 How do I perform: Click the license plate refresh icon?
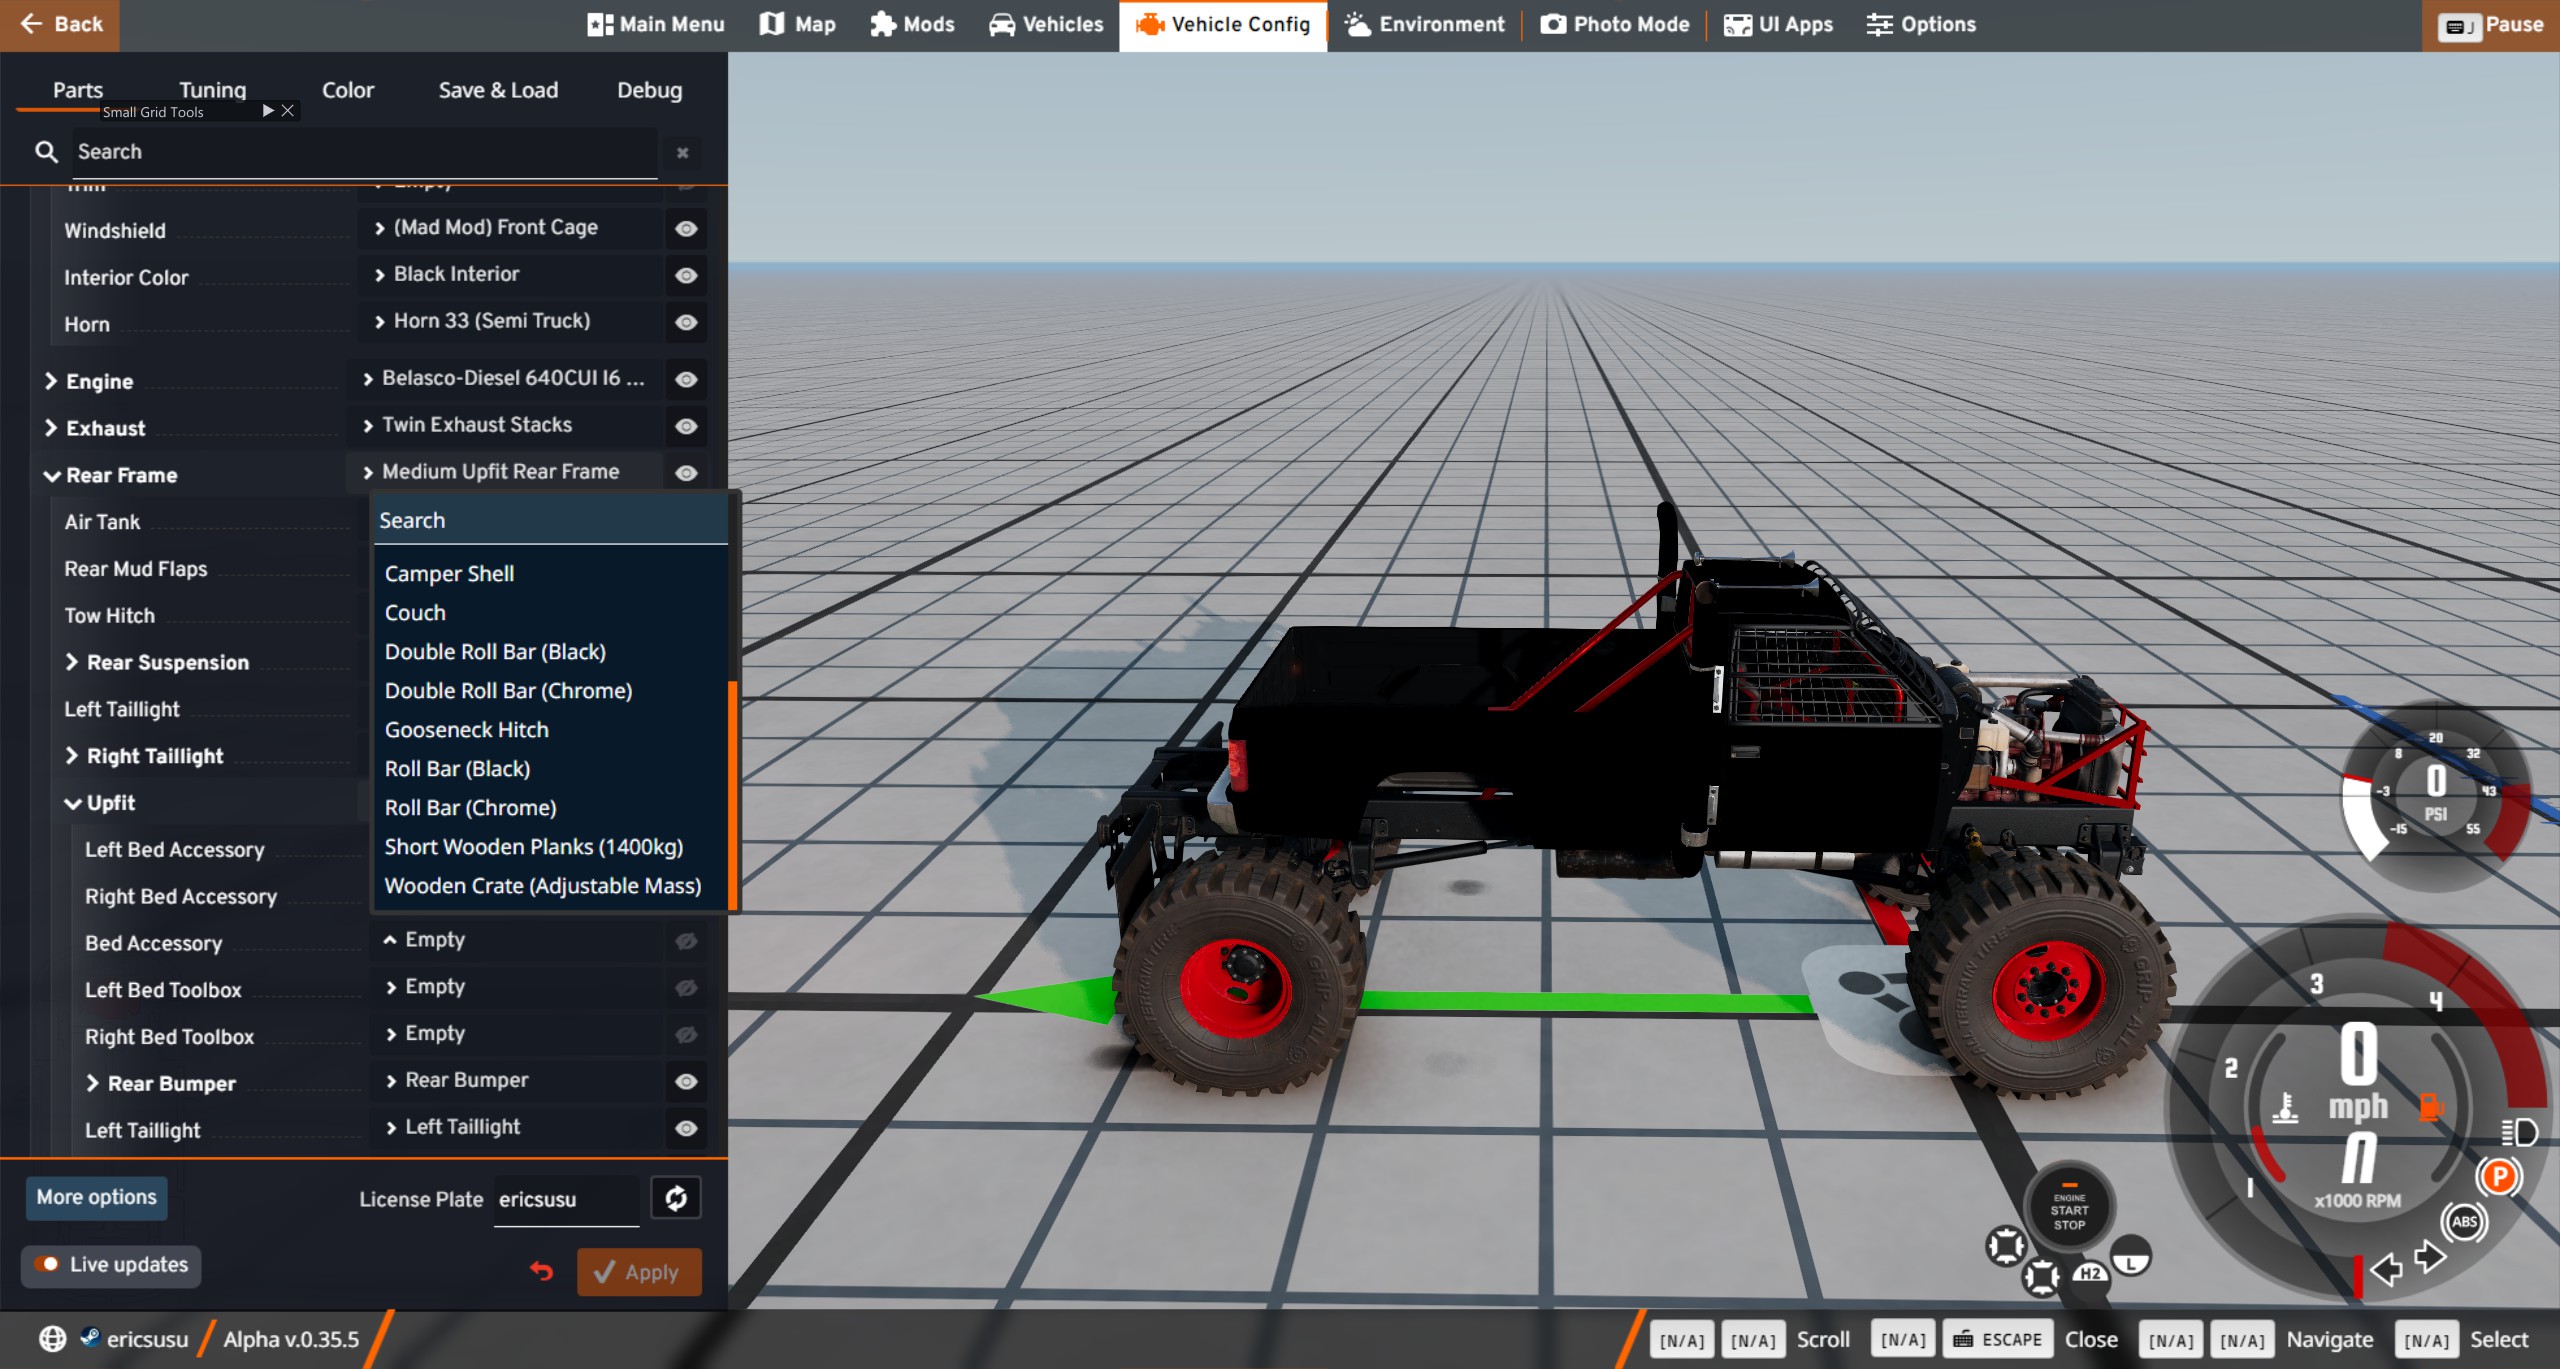click(676, 1198)
